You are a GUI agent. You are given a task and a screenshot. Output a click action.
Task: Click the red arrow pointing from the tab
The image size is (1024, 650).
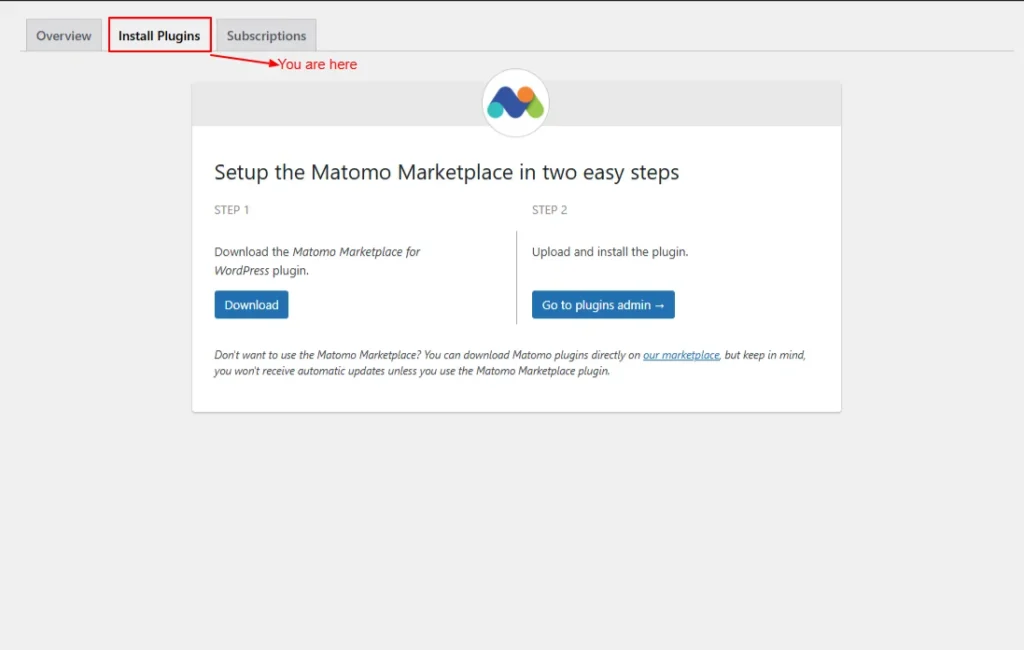tap(243, 60)
